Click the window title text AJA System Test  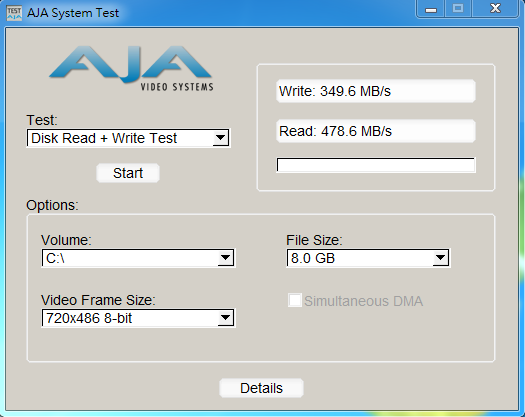[x=73, y=13]
